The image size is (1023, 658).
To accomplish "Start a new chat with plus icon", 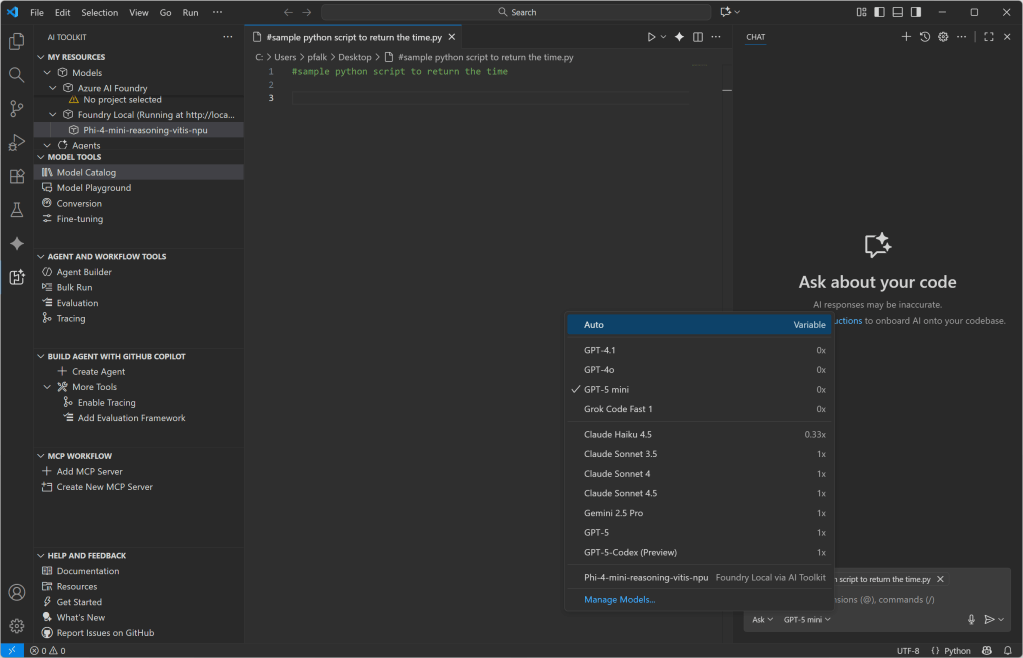I will [x=906, y=37].
